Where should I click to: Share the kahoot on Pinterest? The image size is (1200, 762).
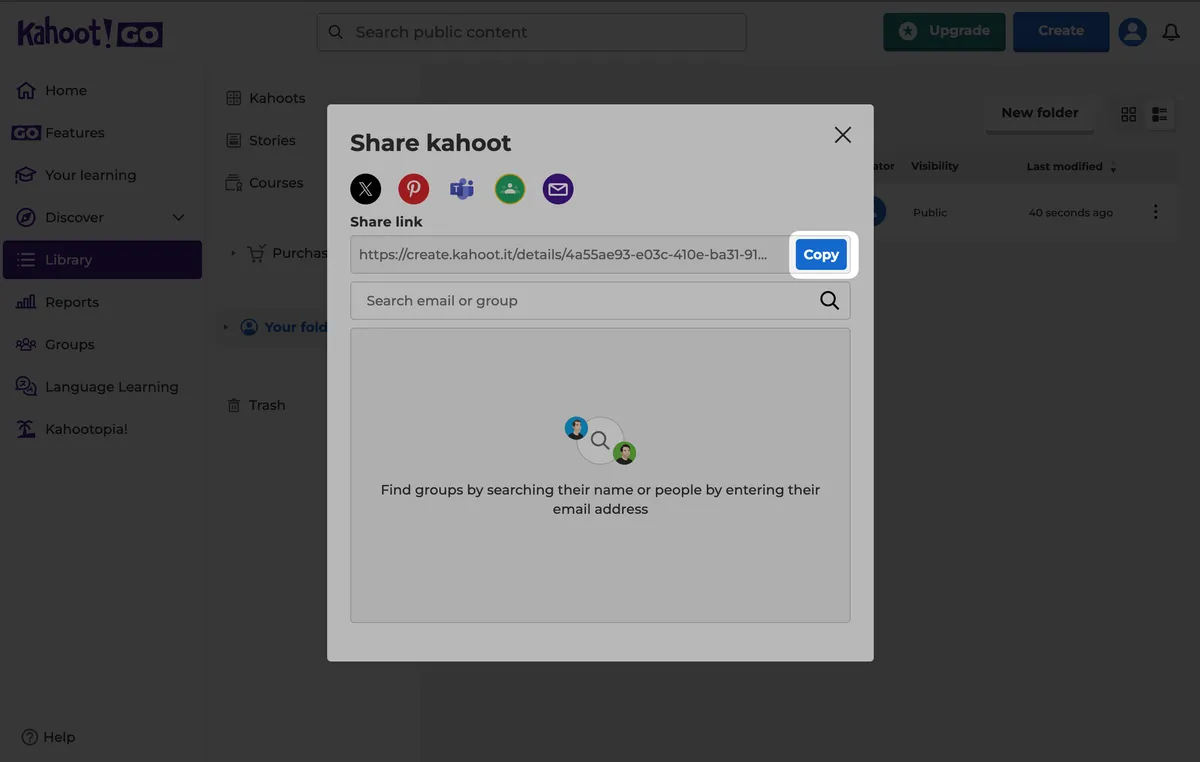tap(414, 189)
